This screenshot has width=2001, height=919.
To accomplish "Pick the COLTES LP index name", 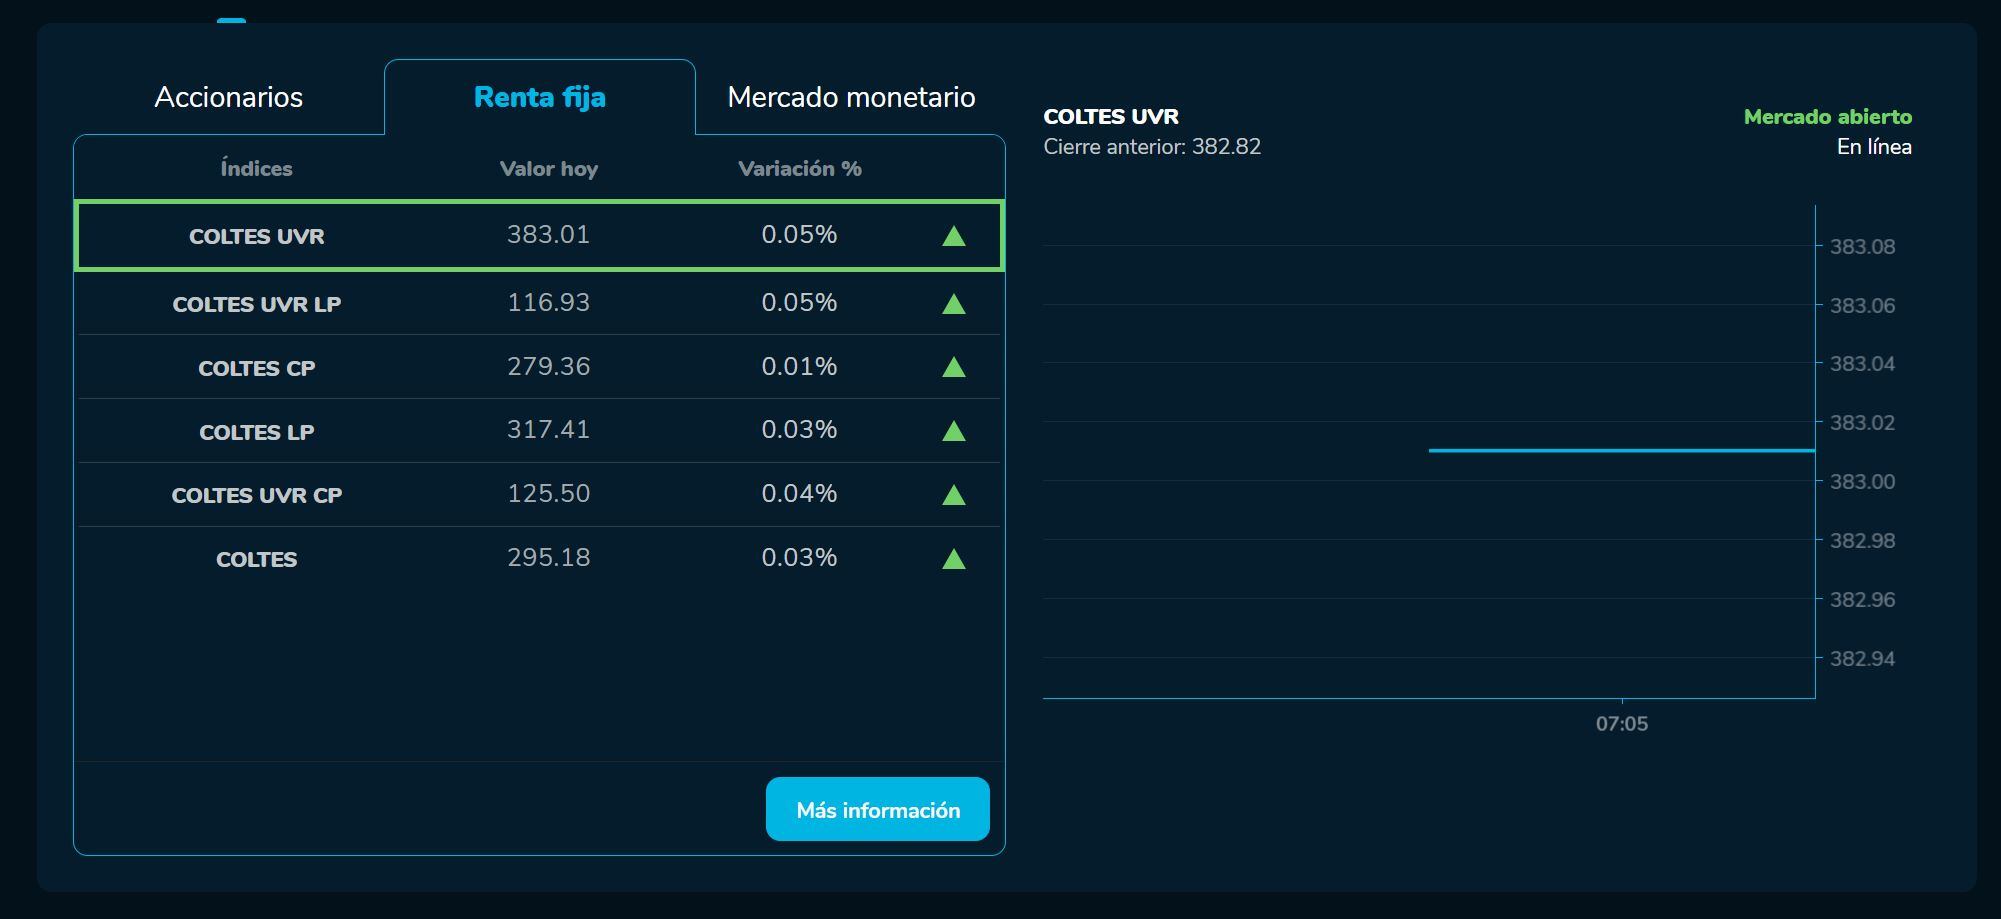I will [x=257, y=432].
